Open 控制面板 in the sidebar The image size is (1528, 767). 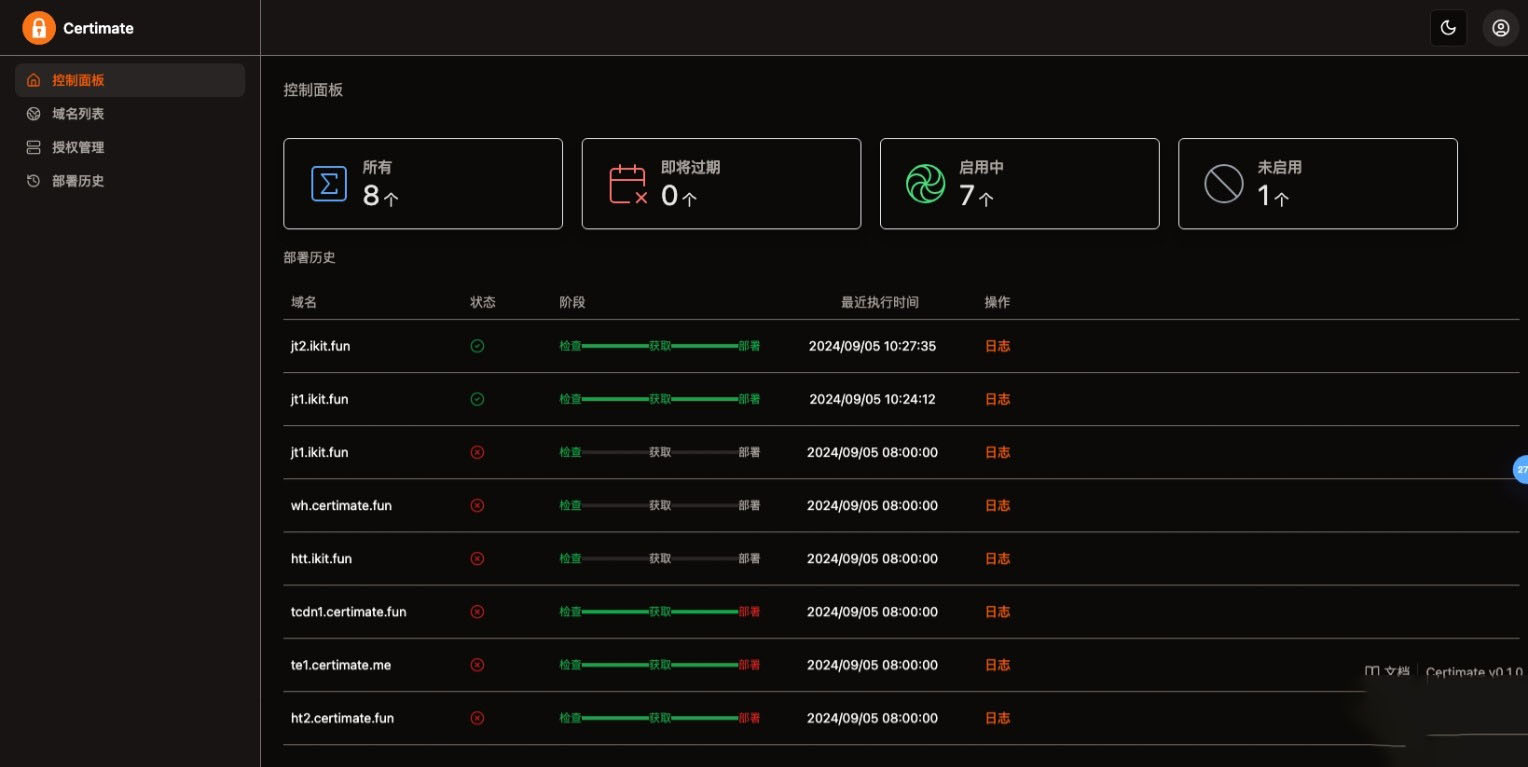pyautogui.click(x=78, y=80)
